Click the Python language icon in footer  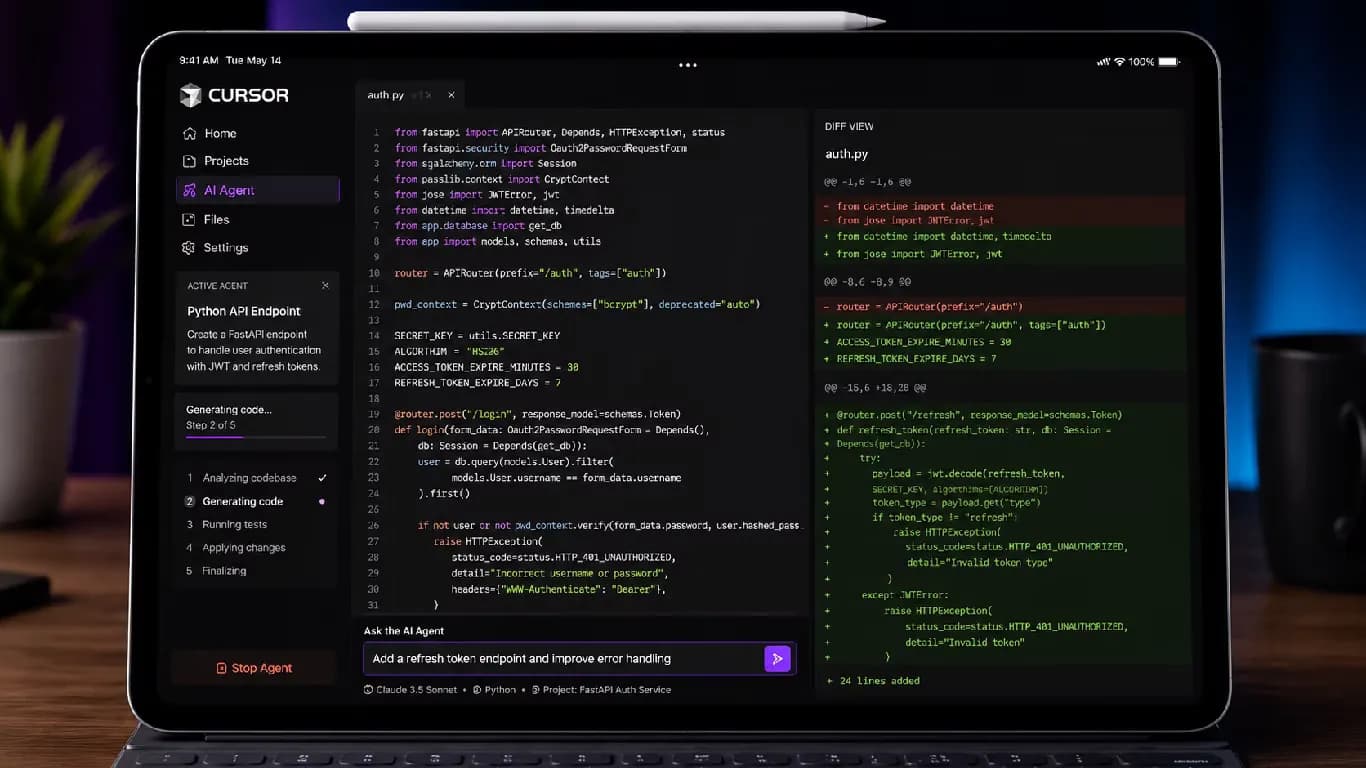[477, 689]
